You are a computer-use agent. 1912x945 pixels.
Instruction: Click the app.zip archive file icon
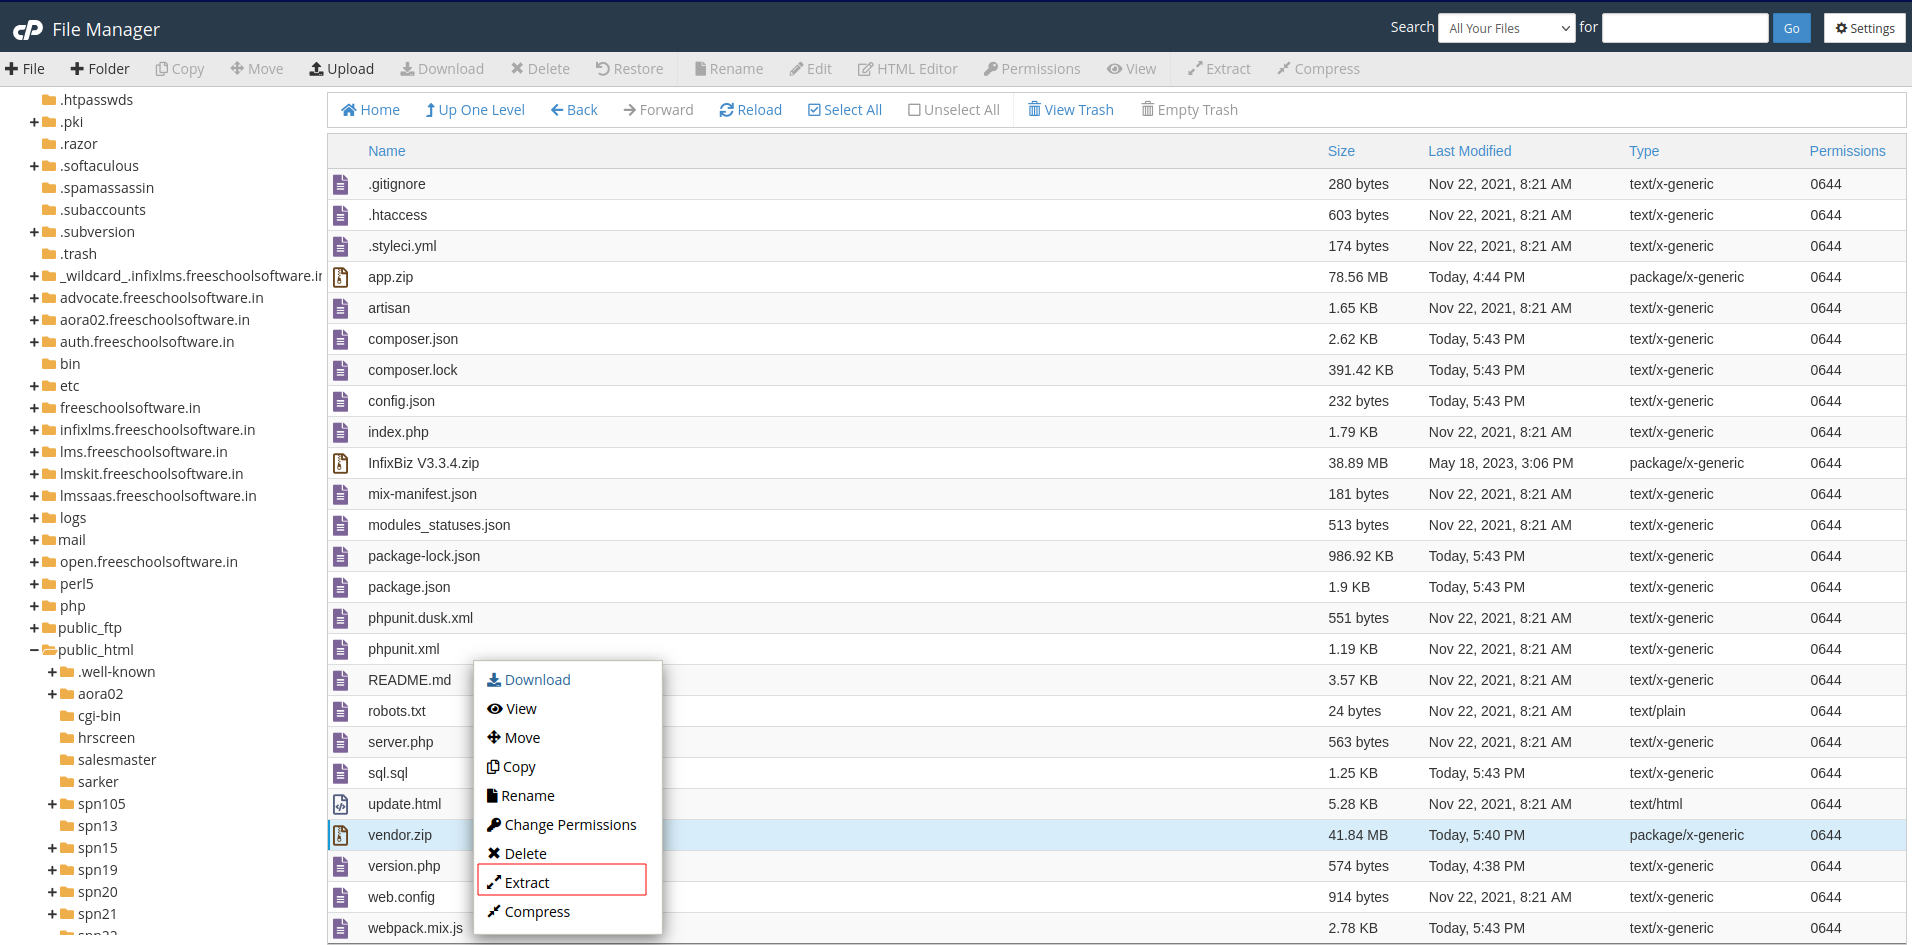(341, 277)
